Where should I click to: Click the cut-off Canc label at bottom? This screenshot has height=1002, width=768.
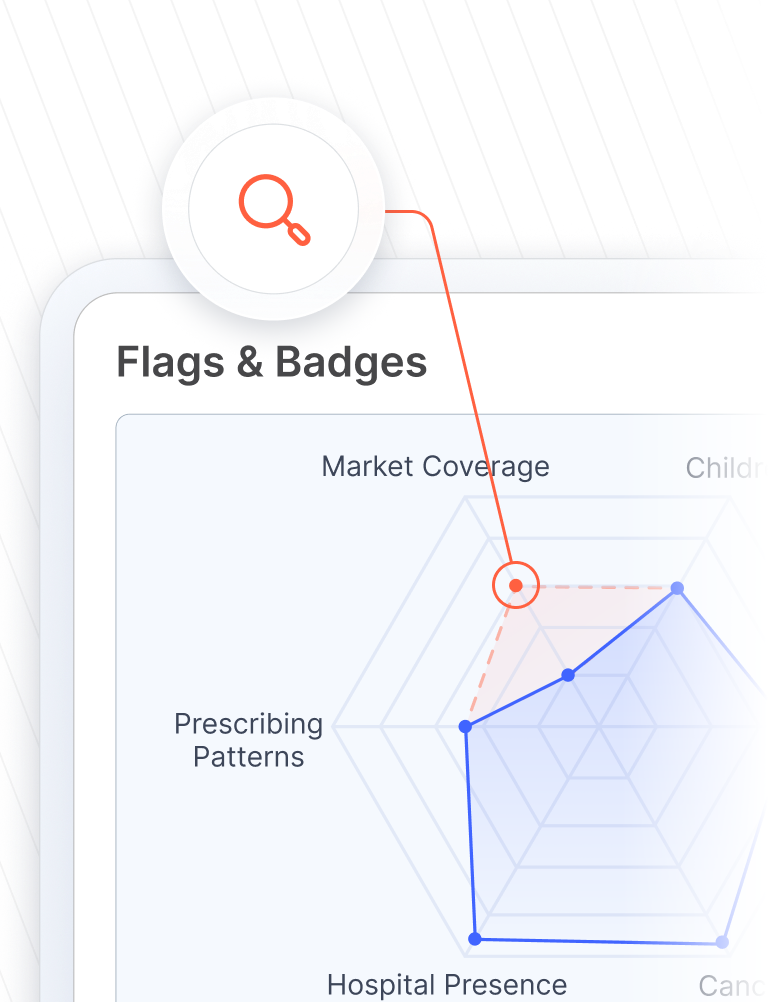tap(730, 986)
